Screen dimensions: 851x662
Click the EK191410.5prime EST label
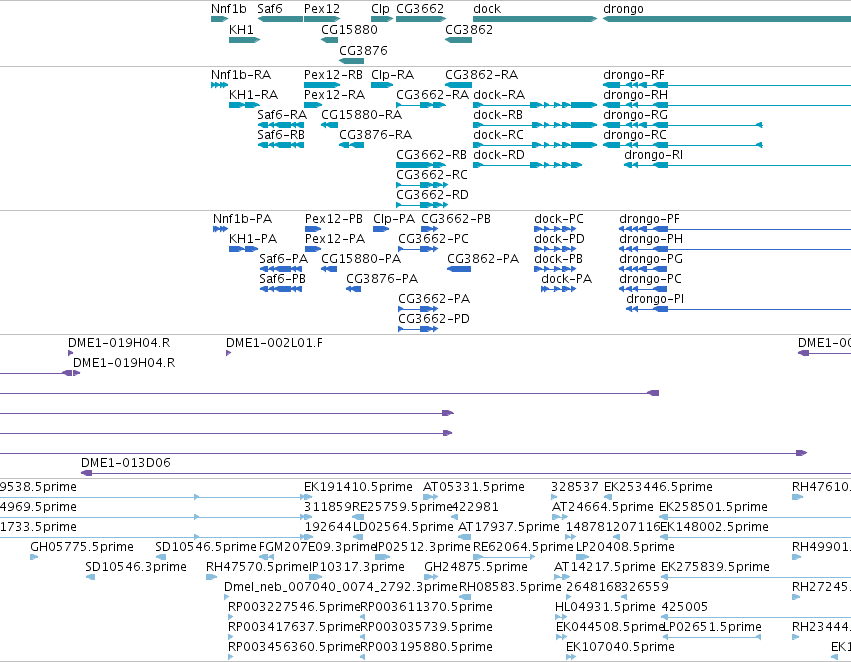coord(358,487)
